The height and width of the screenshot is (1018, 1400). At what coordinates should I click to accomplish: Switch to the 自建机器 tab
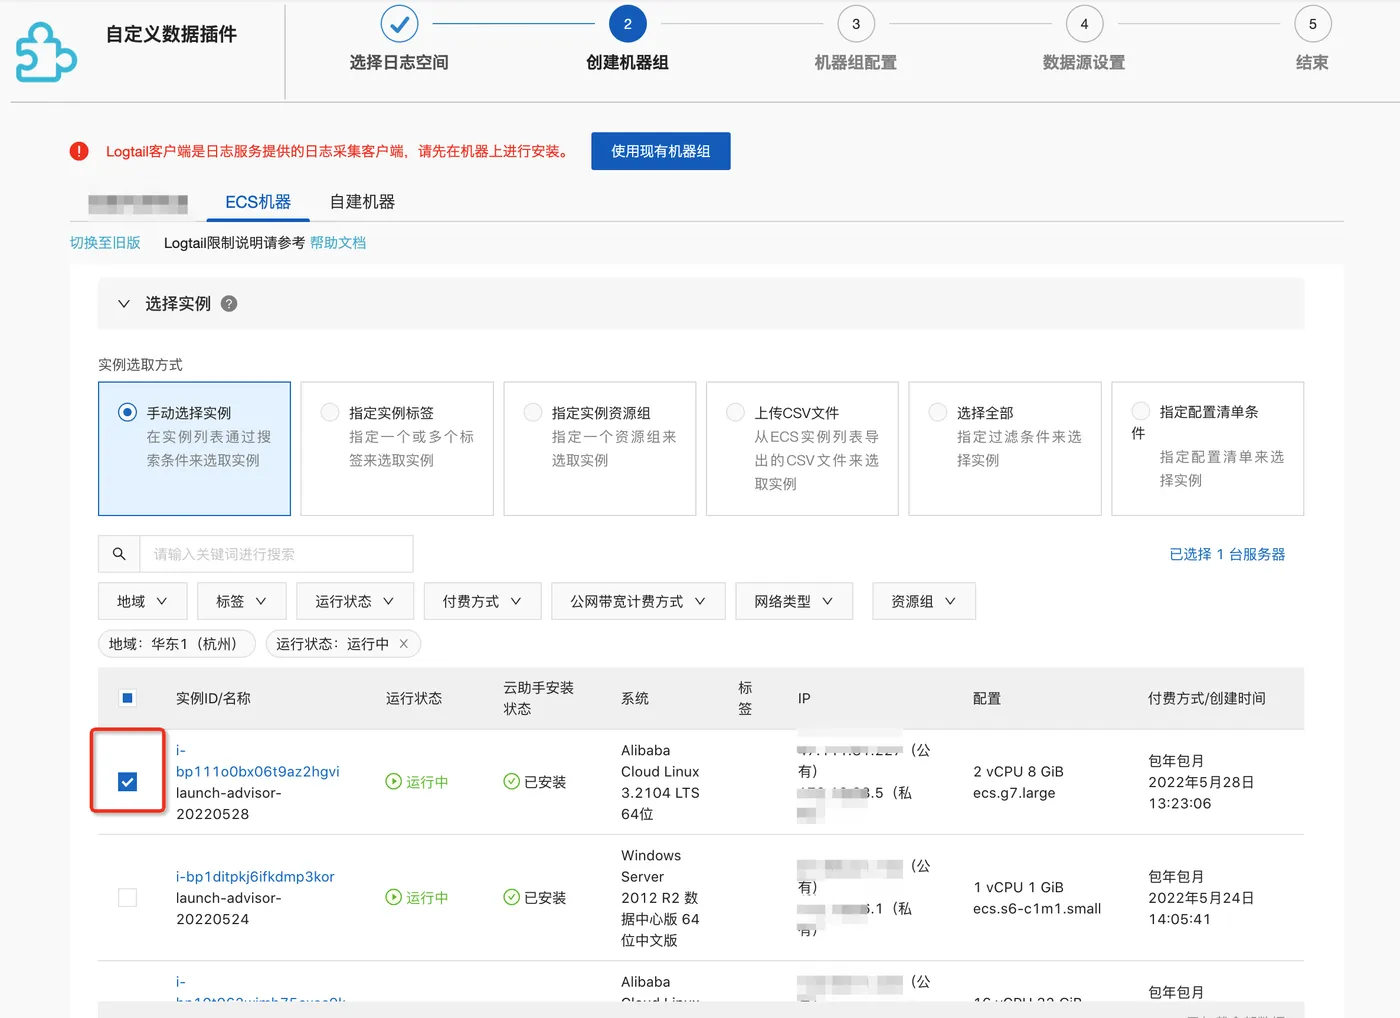[362, 202]
